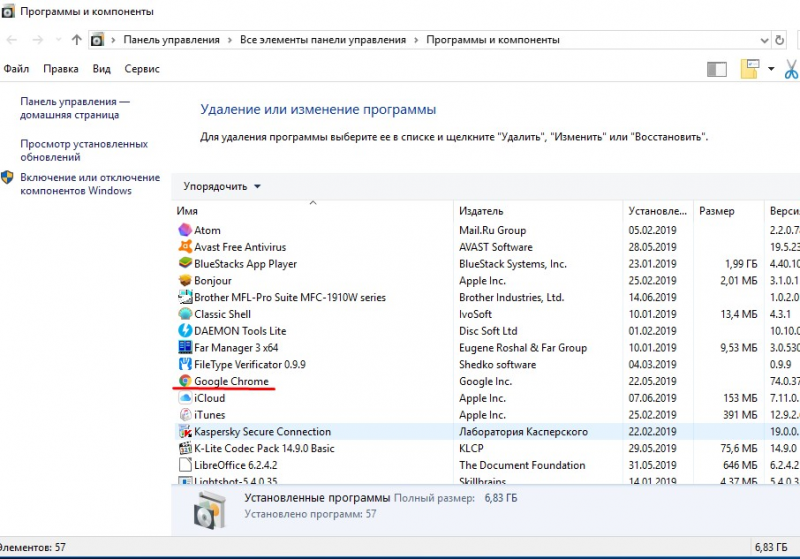The width and height of the screenshot is (800, 559).
Task: Click Программы и компоненты breadcrumb
Action: 493,40
